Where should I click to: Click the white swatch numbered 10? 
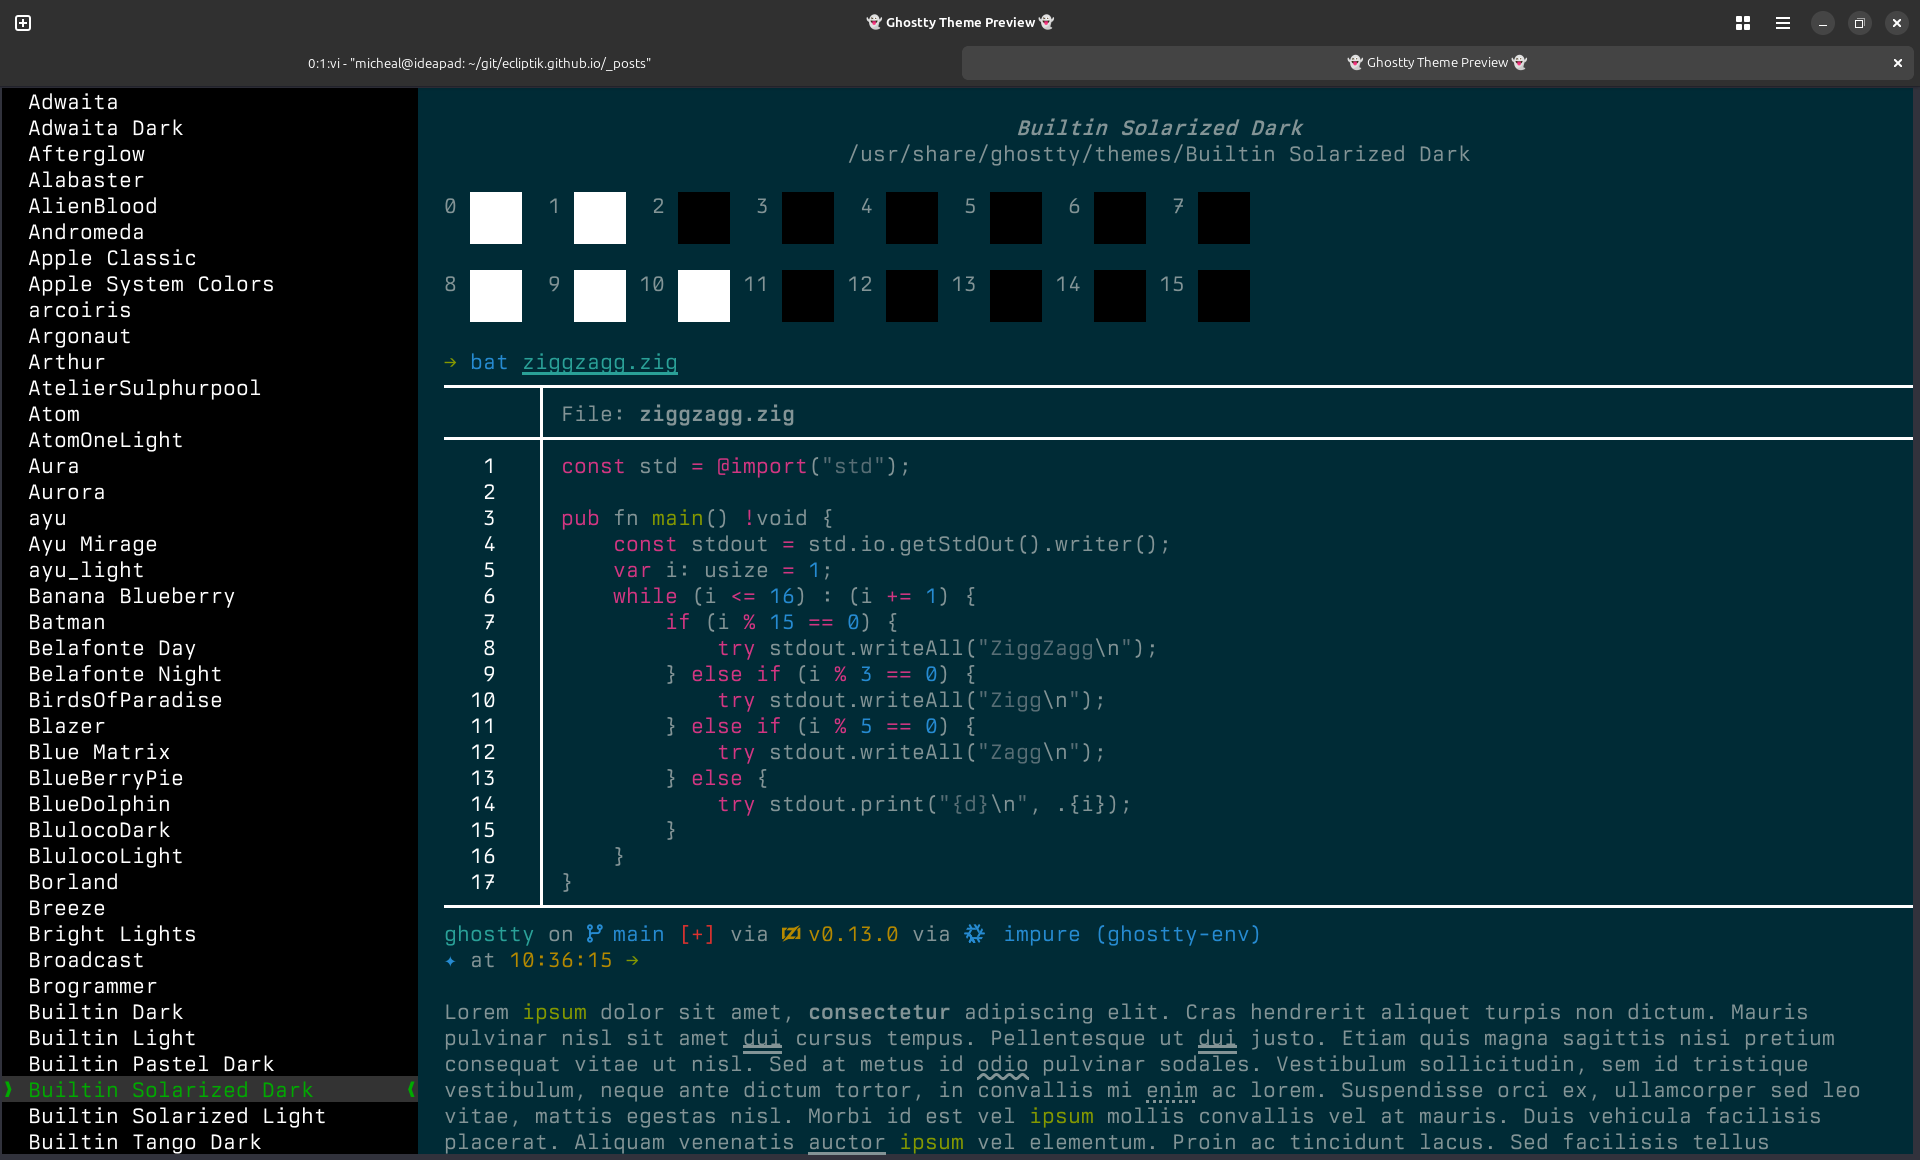click(x=703, y=295)
